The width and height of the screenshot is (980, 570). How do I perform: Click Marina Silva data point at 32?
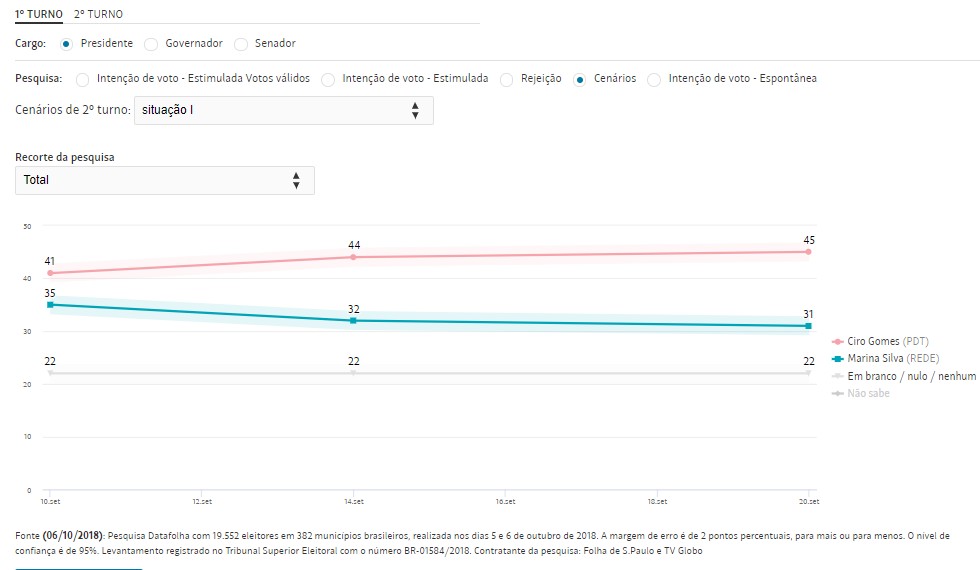click(x=353, y=321)
